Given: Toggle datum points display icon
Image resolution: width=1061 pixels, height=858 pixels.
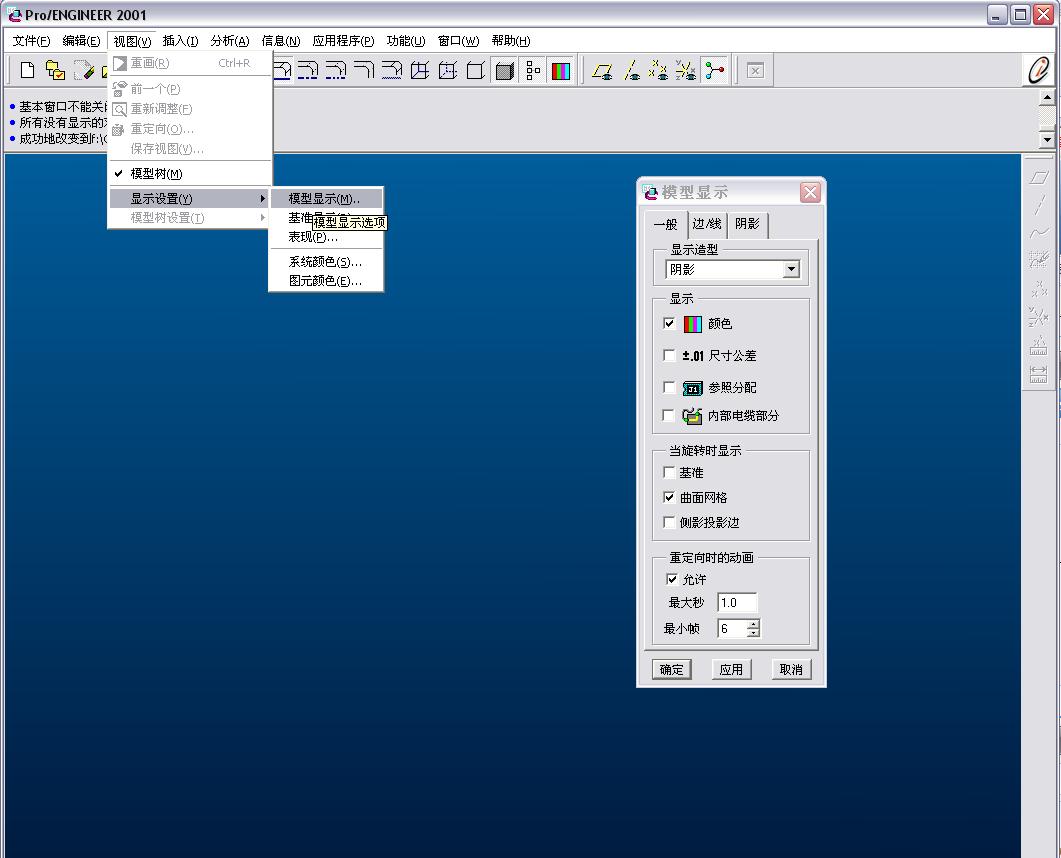Looking at the screenshot, I should pos(658,70).
